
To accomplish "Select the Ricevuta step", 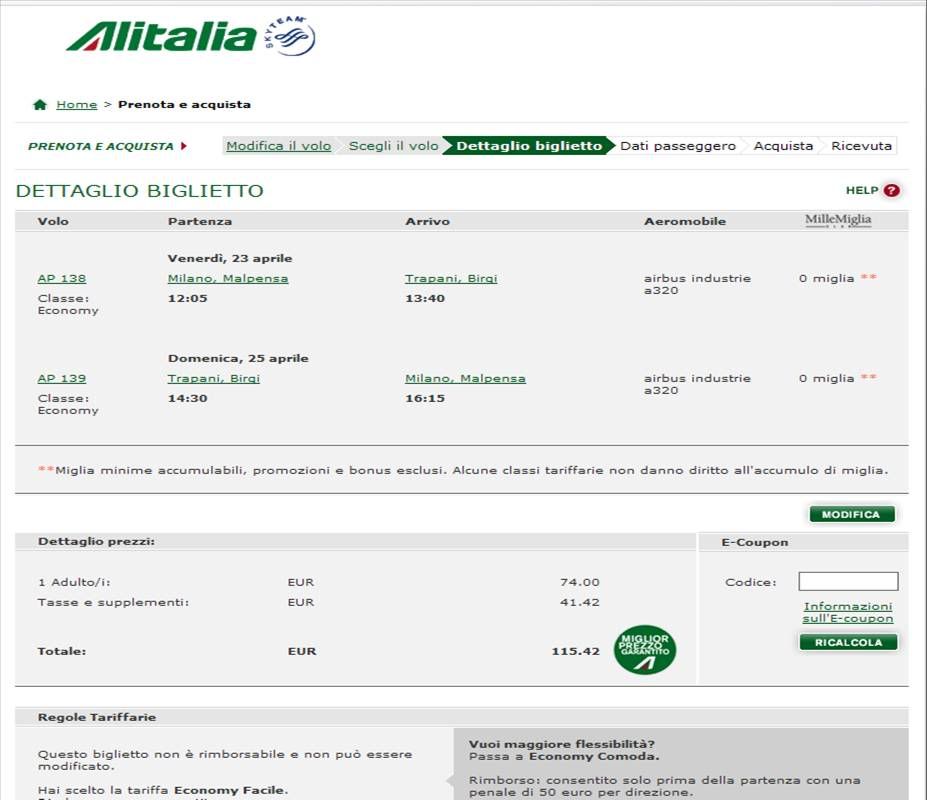I will click(861, 146).
